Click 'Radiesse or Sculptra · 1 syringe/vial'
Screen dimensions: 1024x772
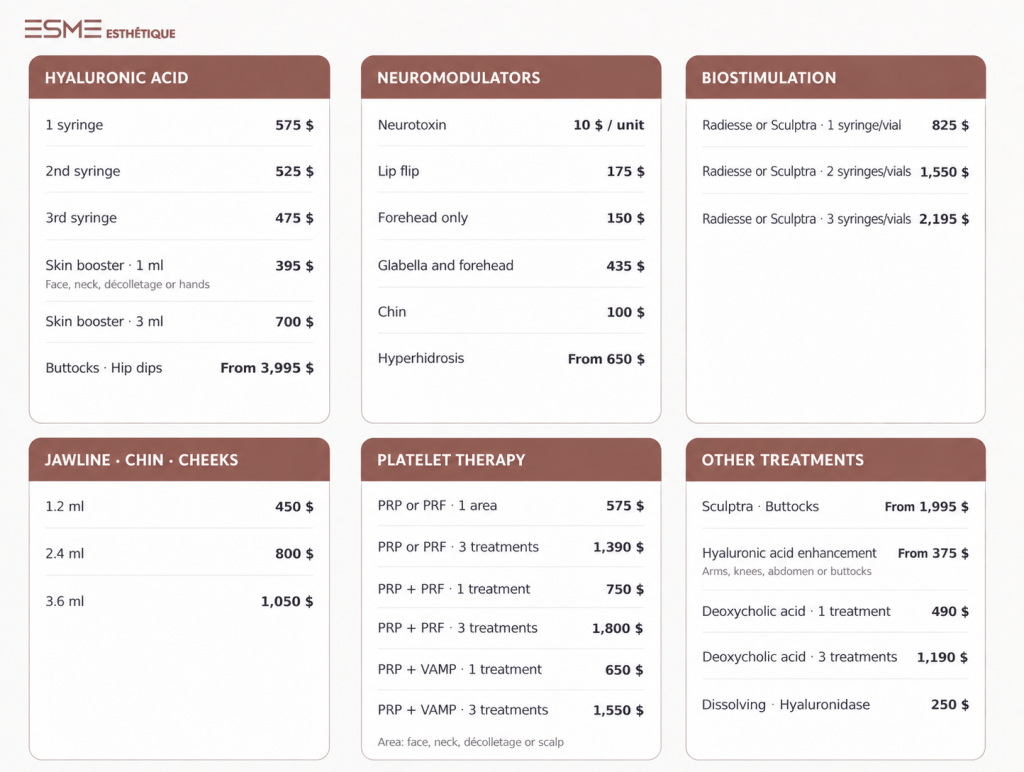click(801, 125)
